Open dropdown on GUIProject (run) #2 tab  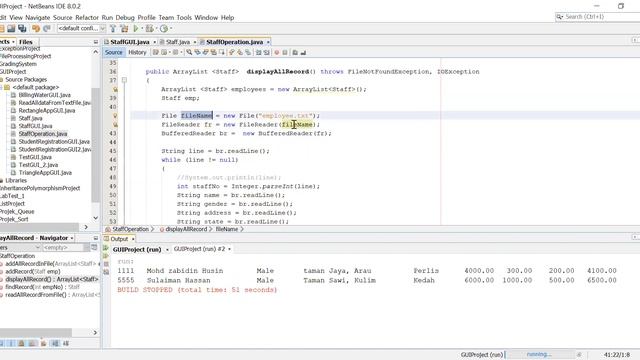coord(229,249)
